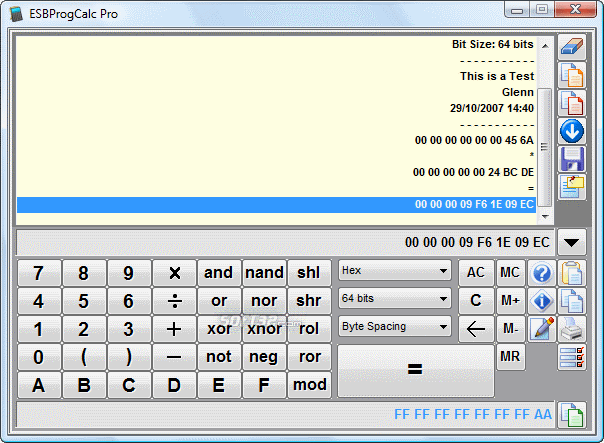Save tape with the floppy disk icon
The image size is (604, 443).
(x=572, y=159)
